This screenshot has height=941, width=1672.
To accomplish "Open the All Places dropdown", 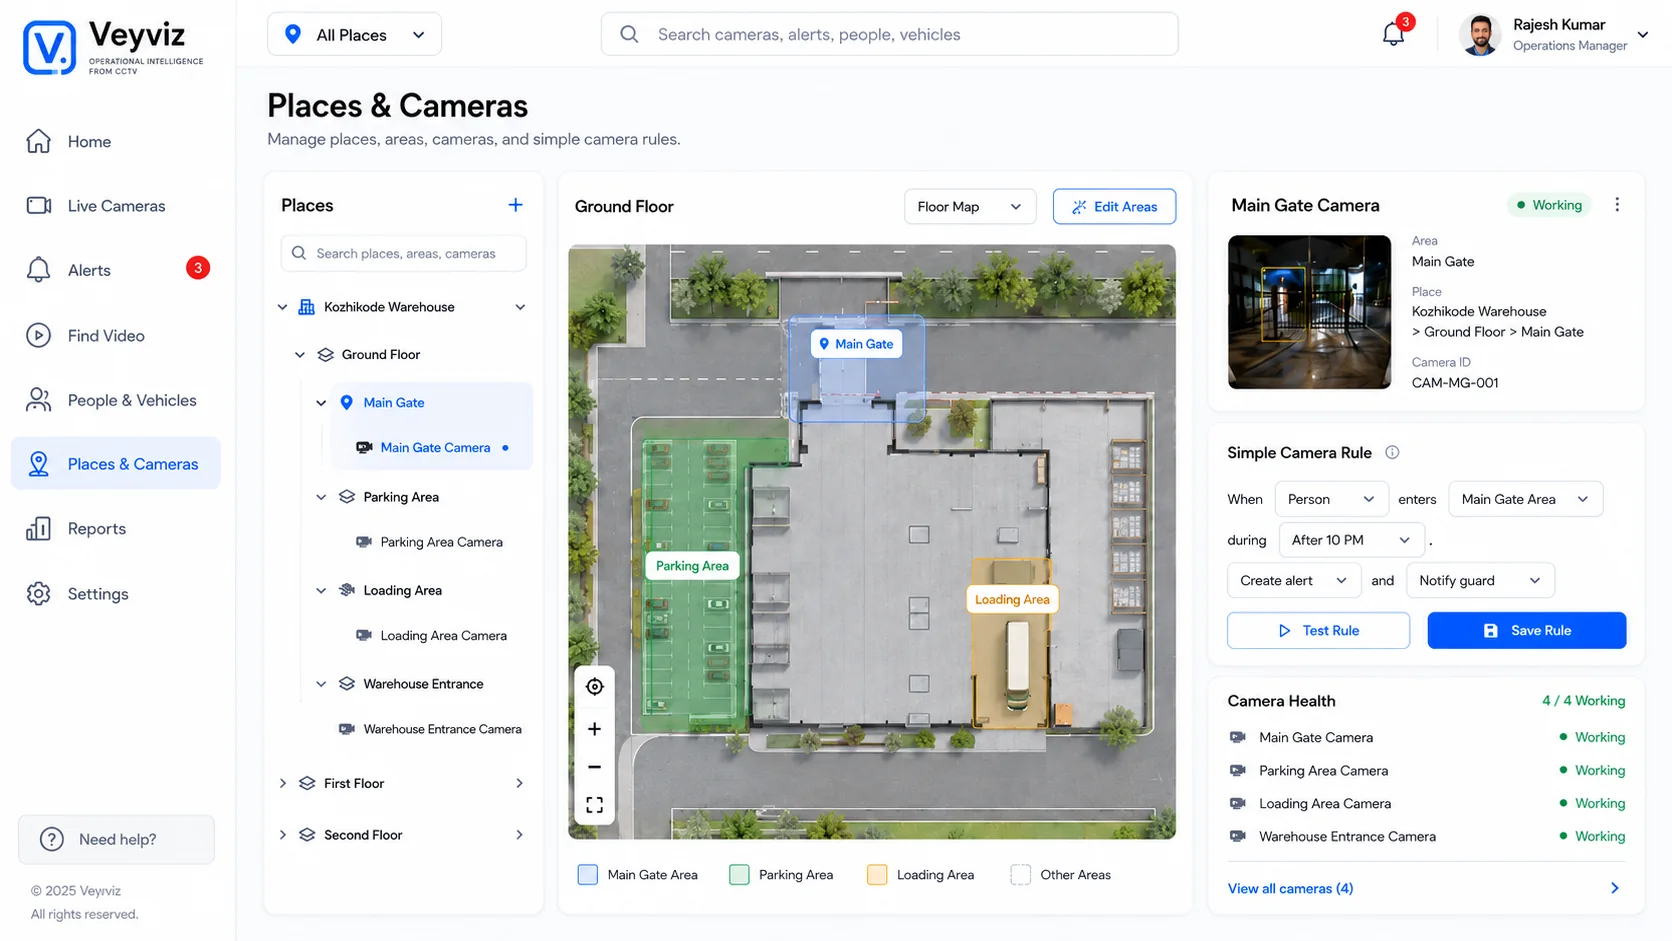I will coord(354,35).
